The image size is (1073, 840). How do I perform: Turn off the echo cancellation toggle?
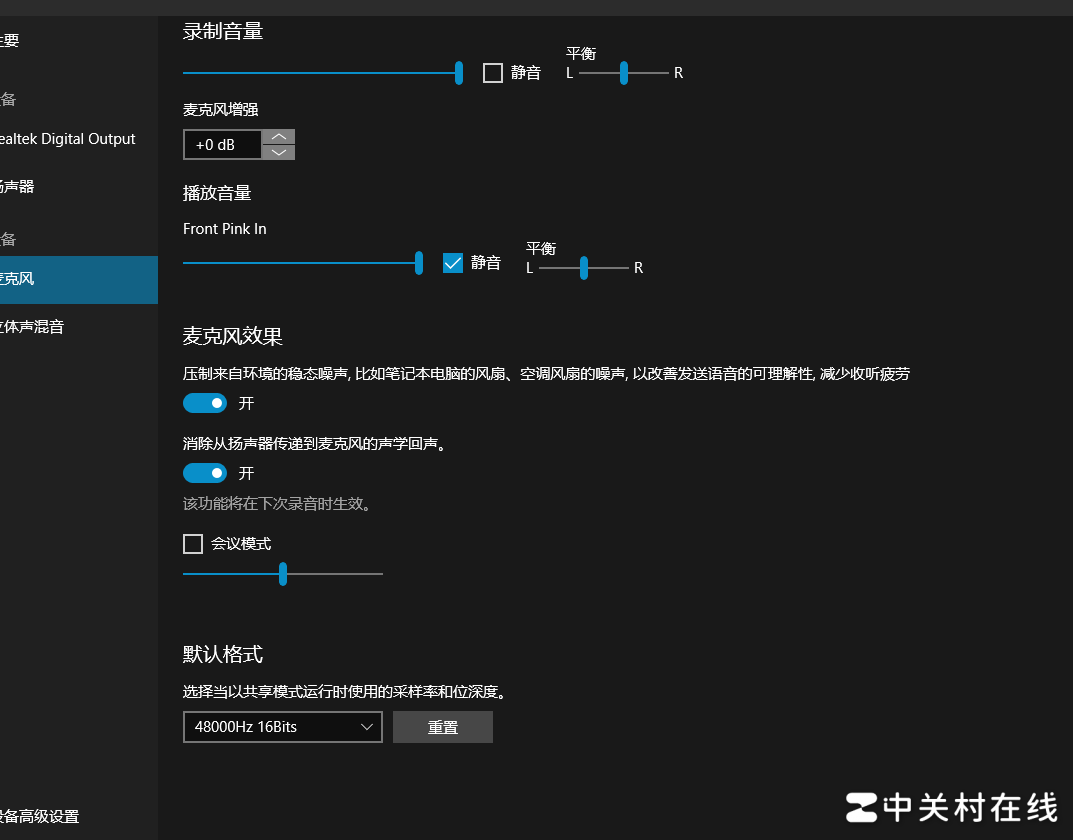tap(205, 473)
